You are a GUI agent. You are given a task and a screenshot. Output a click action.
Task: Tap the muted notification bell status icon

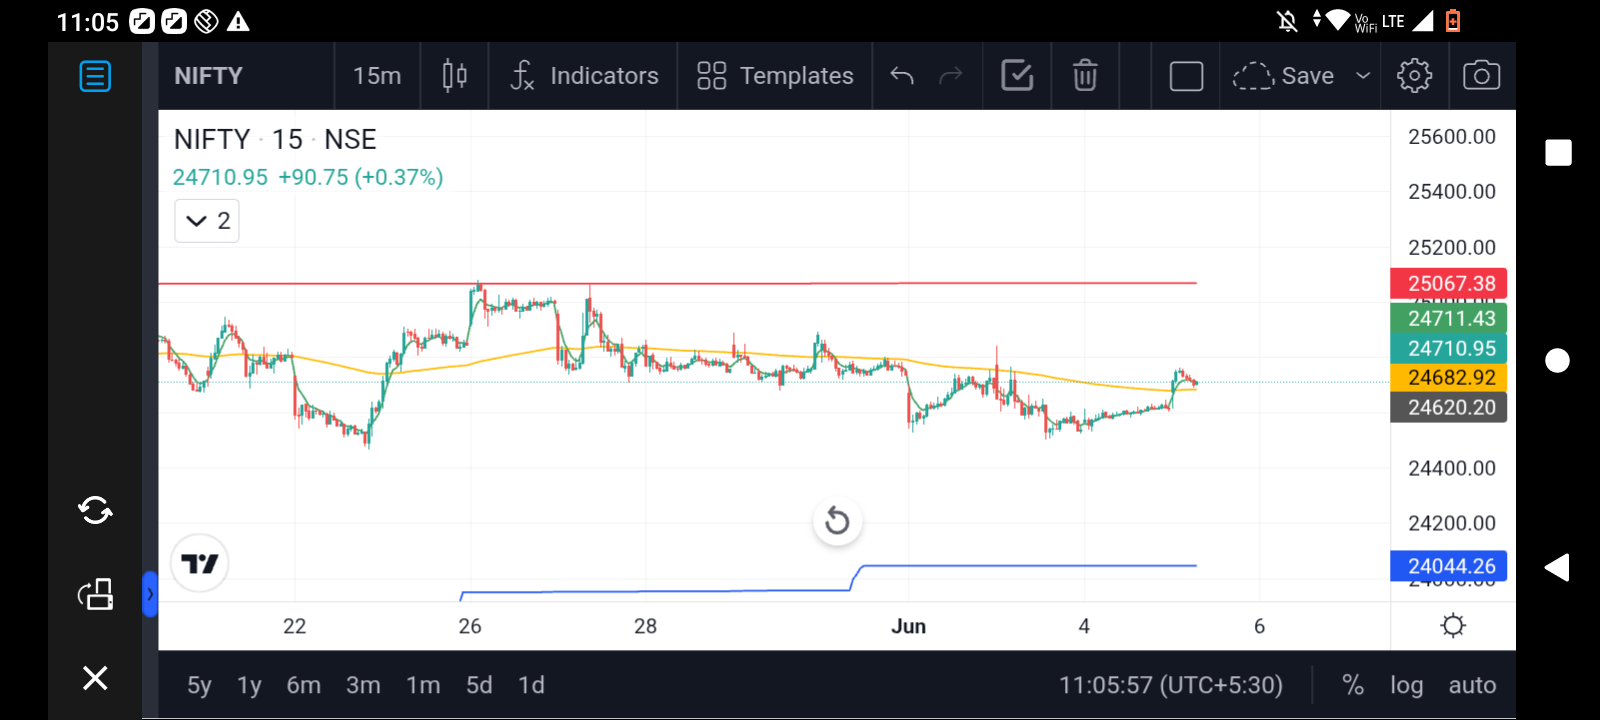click(1287, 21)
